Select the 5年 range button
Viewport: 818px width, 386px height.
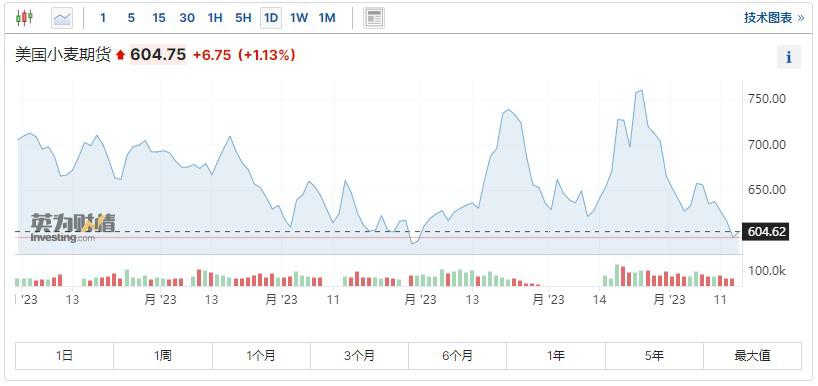tap(654, 356)
